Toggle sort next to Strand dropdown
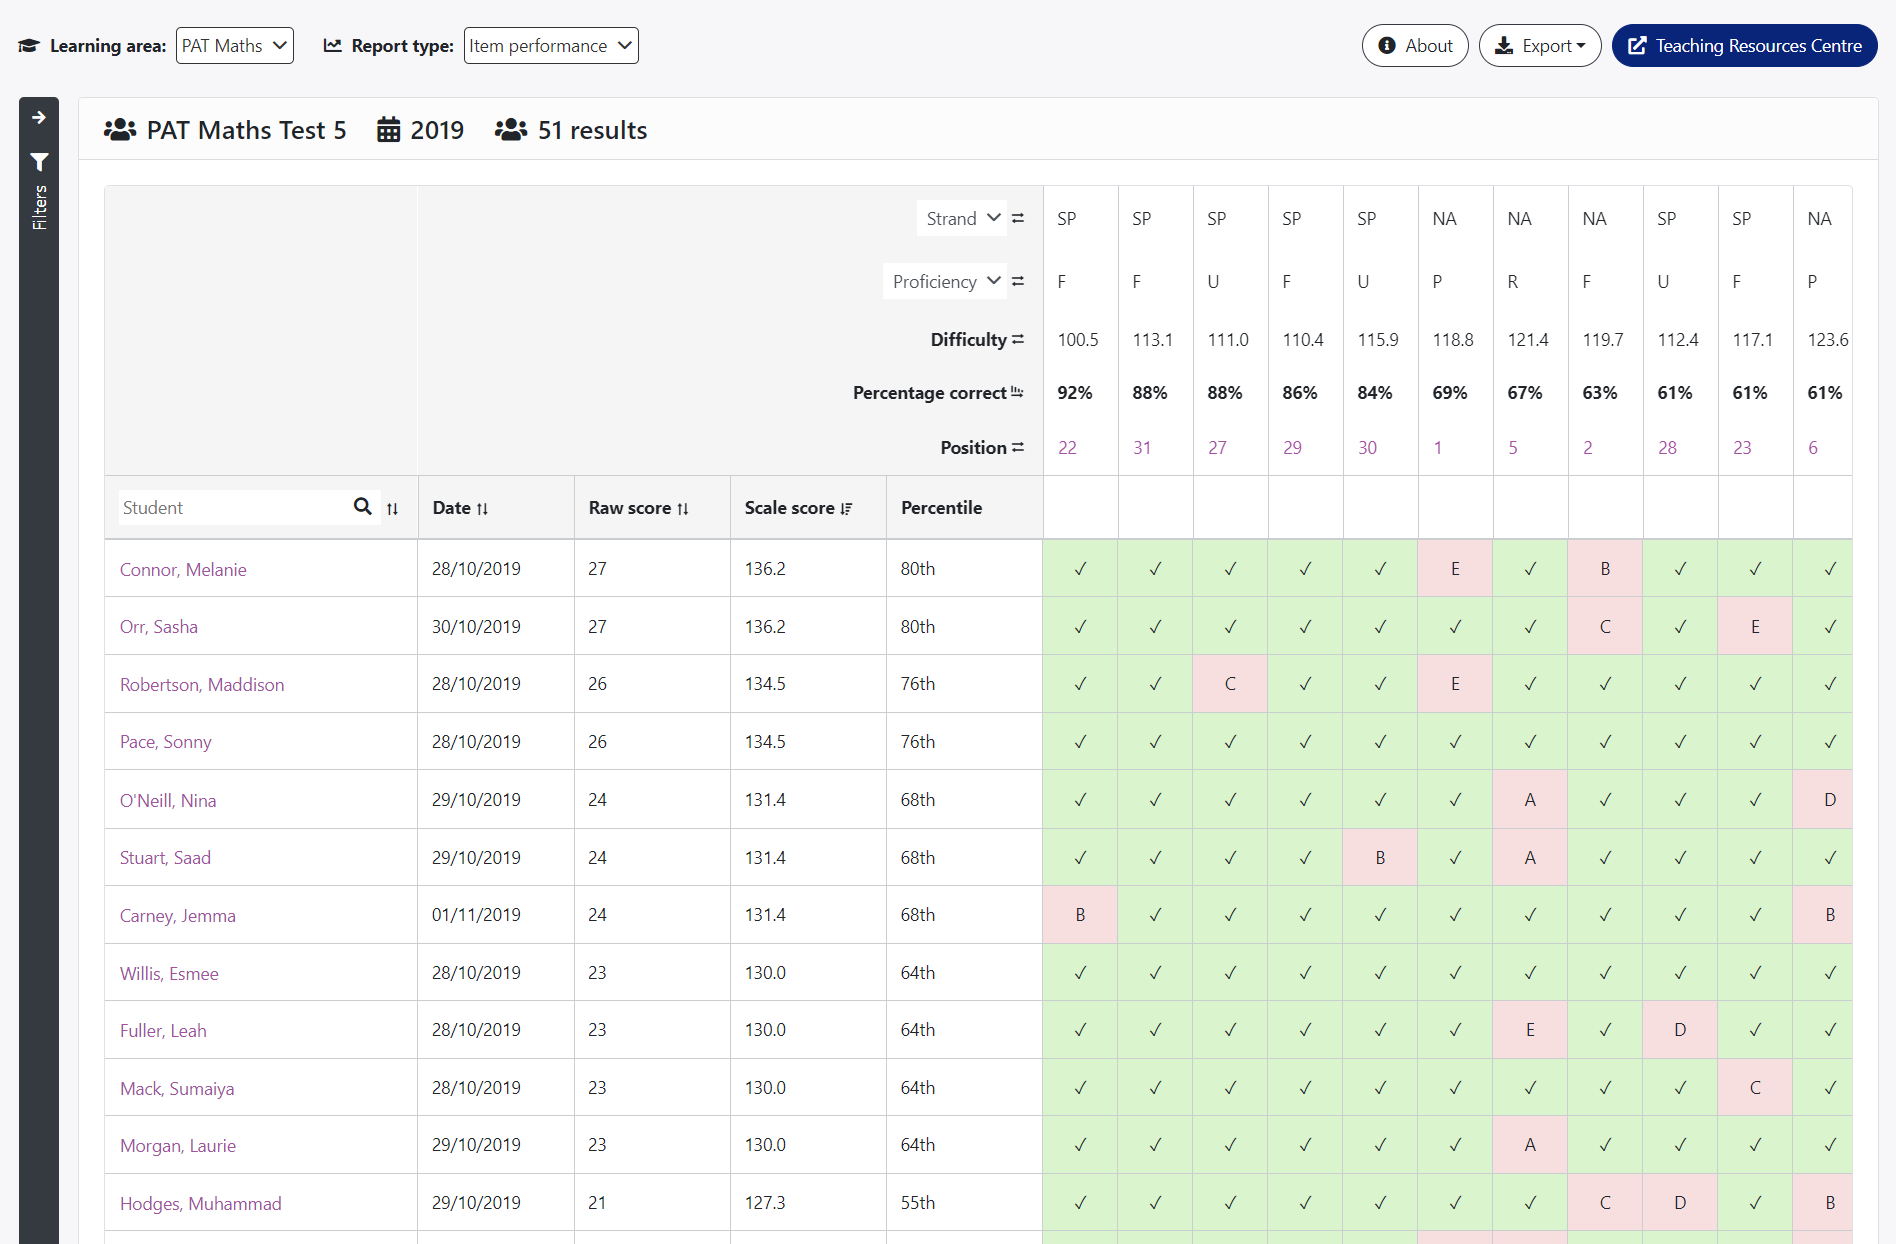The width and height of the screenshot is (1896, 1244). coord(1018,218)
